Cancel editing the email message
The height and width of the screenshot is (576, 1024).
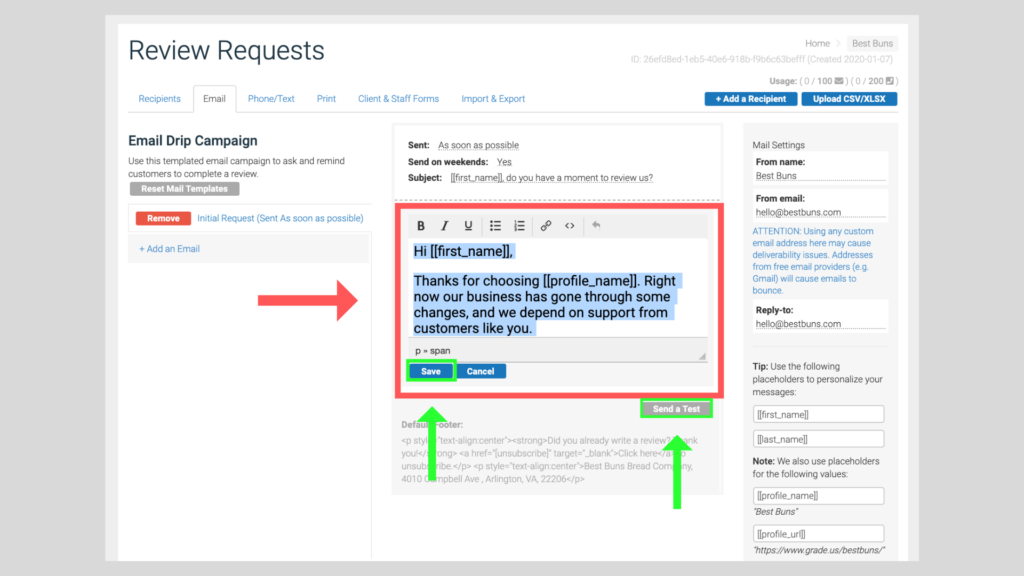point(481,372)
